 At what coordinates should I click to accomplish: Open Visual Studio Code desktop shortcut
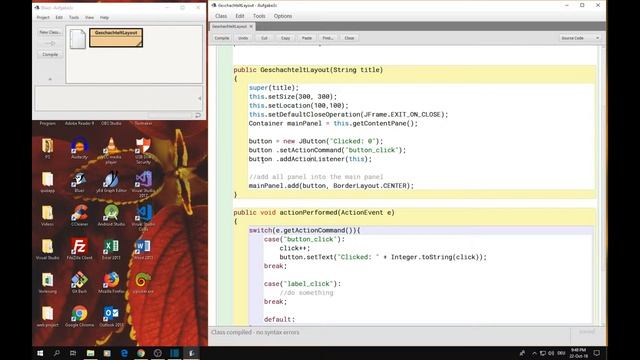[143, 218]
